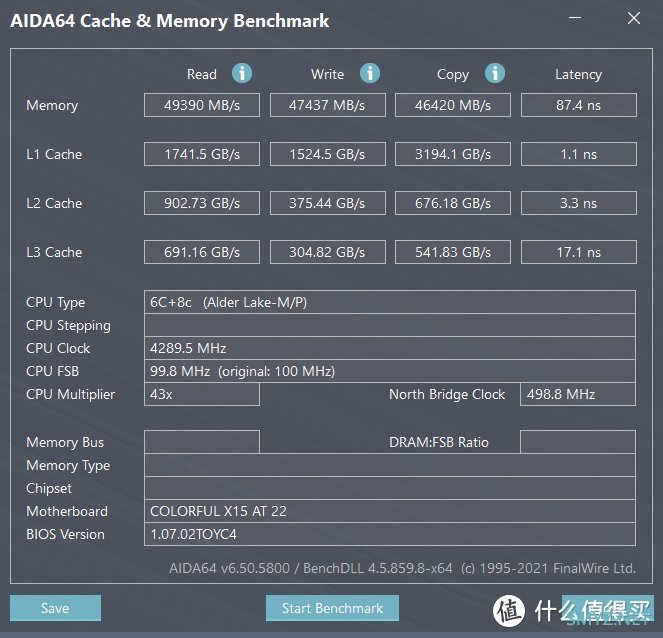Click the Memory row label
This screenshot has width=663, height=638.
point(52,105)
